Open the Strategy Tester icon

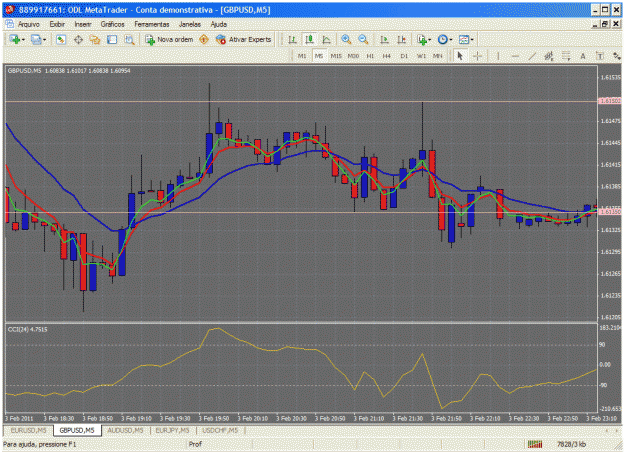pos(129,39)
